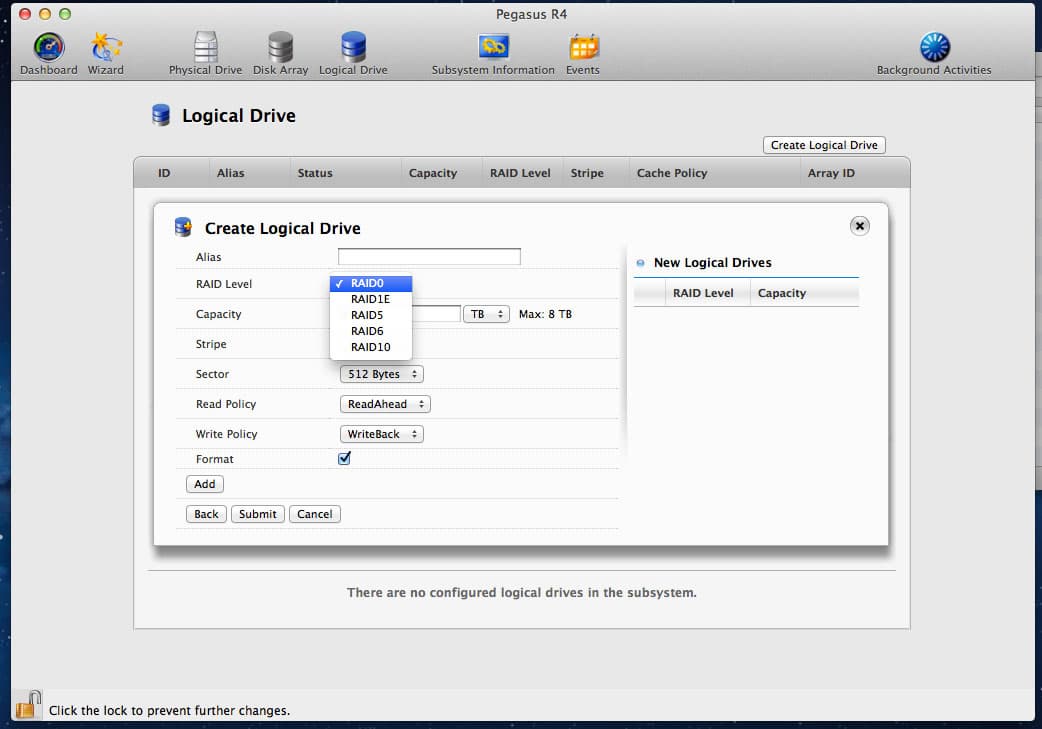
Task: Click the macOS yellow minimize window button
Action: click(x=45, y=14)
